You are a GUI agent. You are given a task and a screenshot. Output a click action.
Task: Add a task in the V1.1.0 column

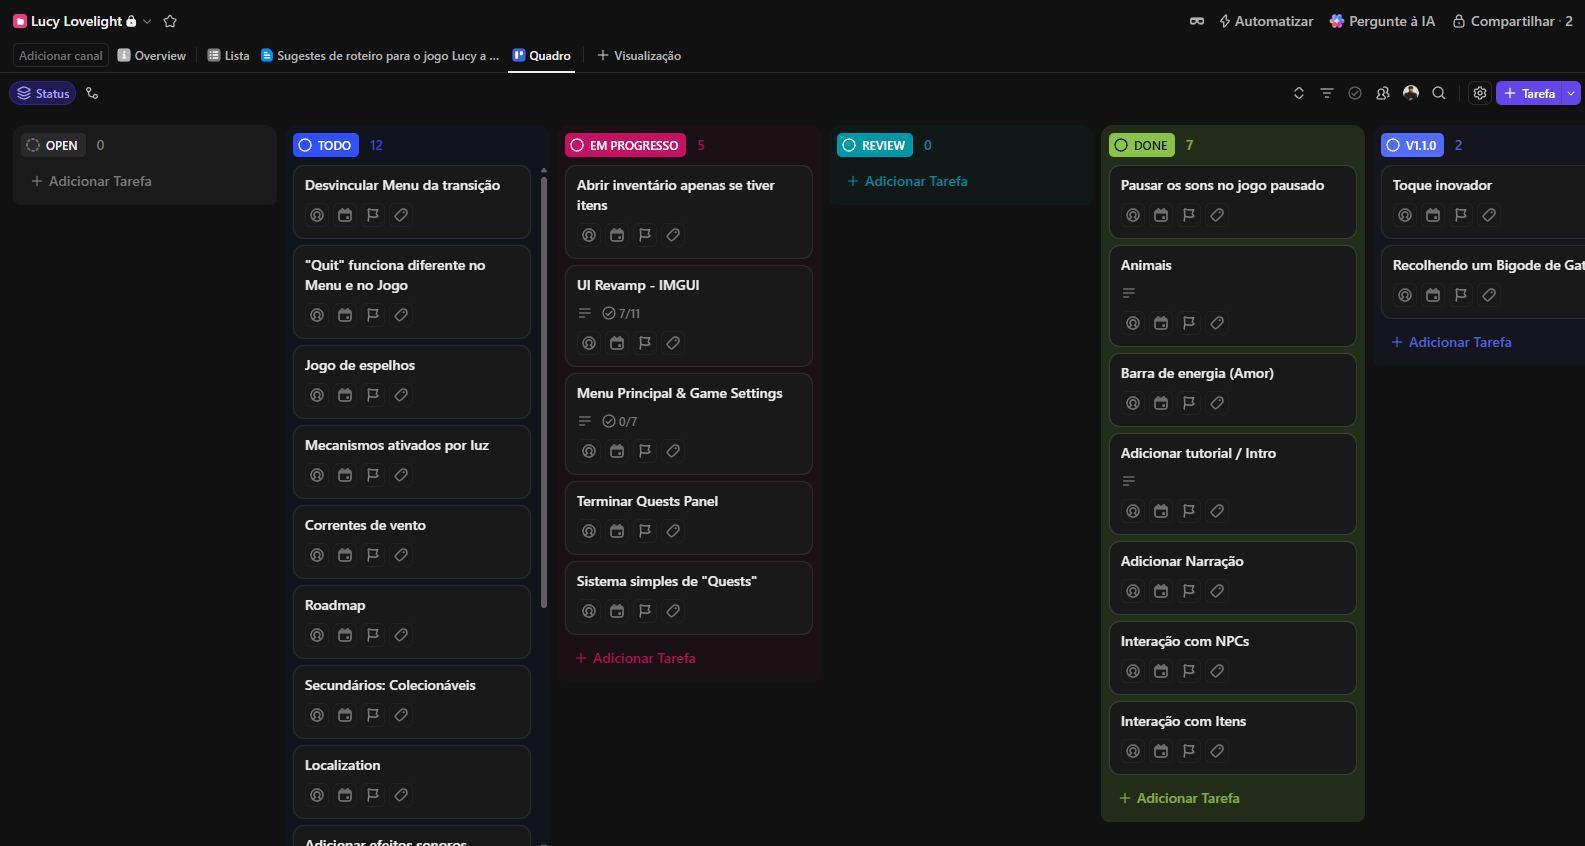pyautogui.click(x=1452, y=342)
